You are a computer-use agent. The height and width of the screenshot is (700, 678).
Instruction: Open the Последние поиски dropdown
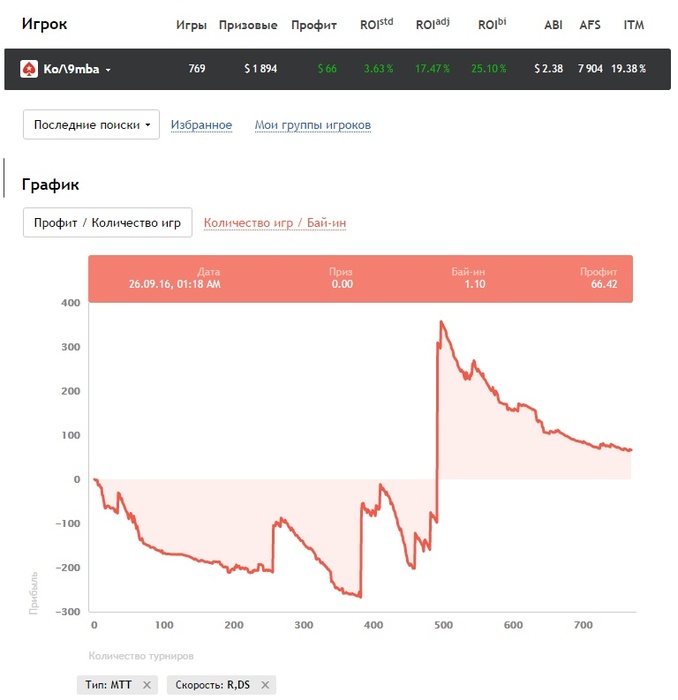tap(91, 125)
